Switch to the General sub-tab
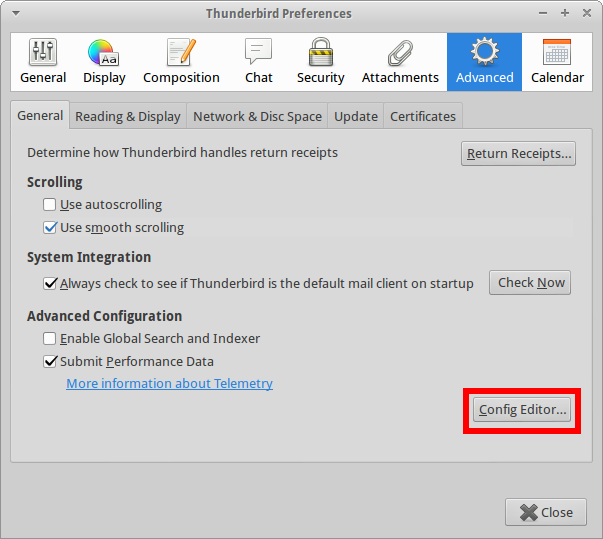This screenshot has width=603, height=539. pos(40,115)
